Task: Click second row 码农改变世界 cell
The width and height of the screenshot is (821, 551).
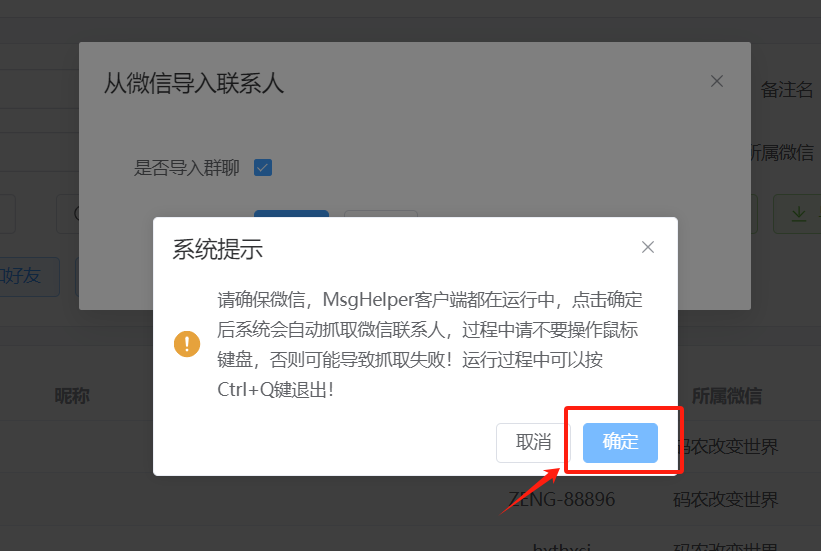Action: click(726, 500)
